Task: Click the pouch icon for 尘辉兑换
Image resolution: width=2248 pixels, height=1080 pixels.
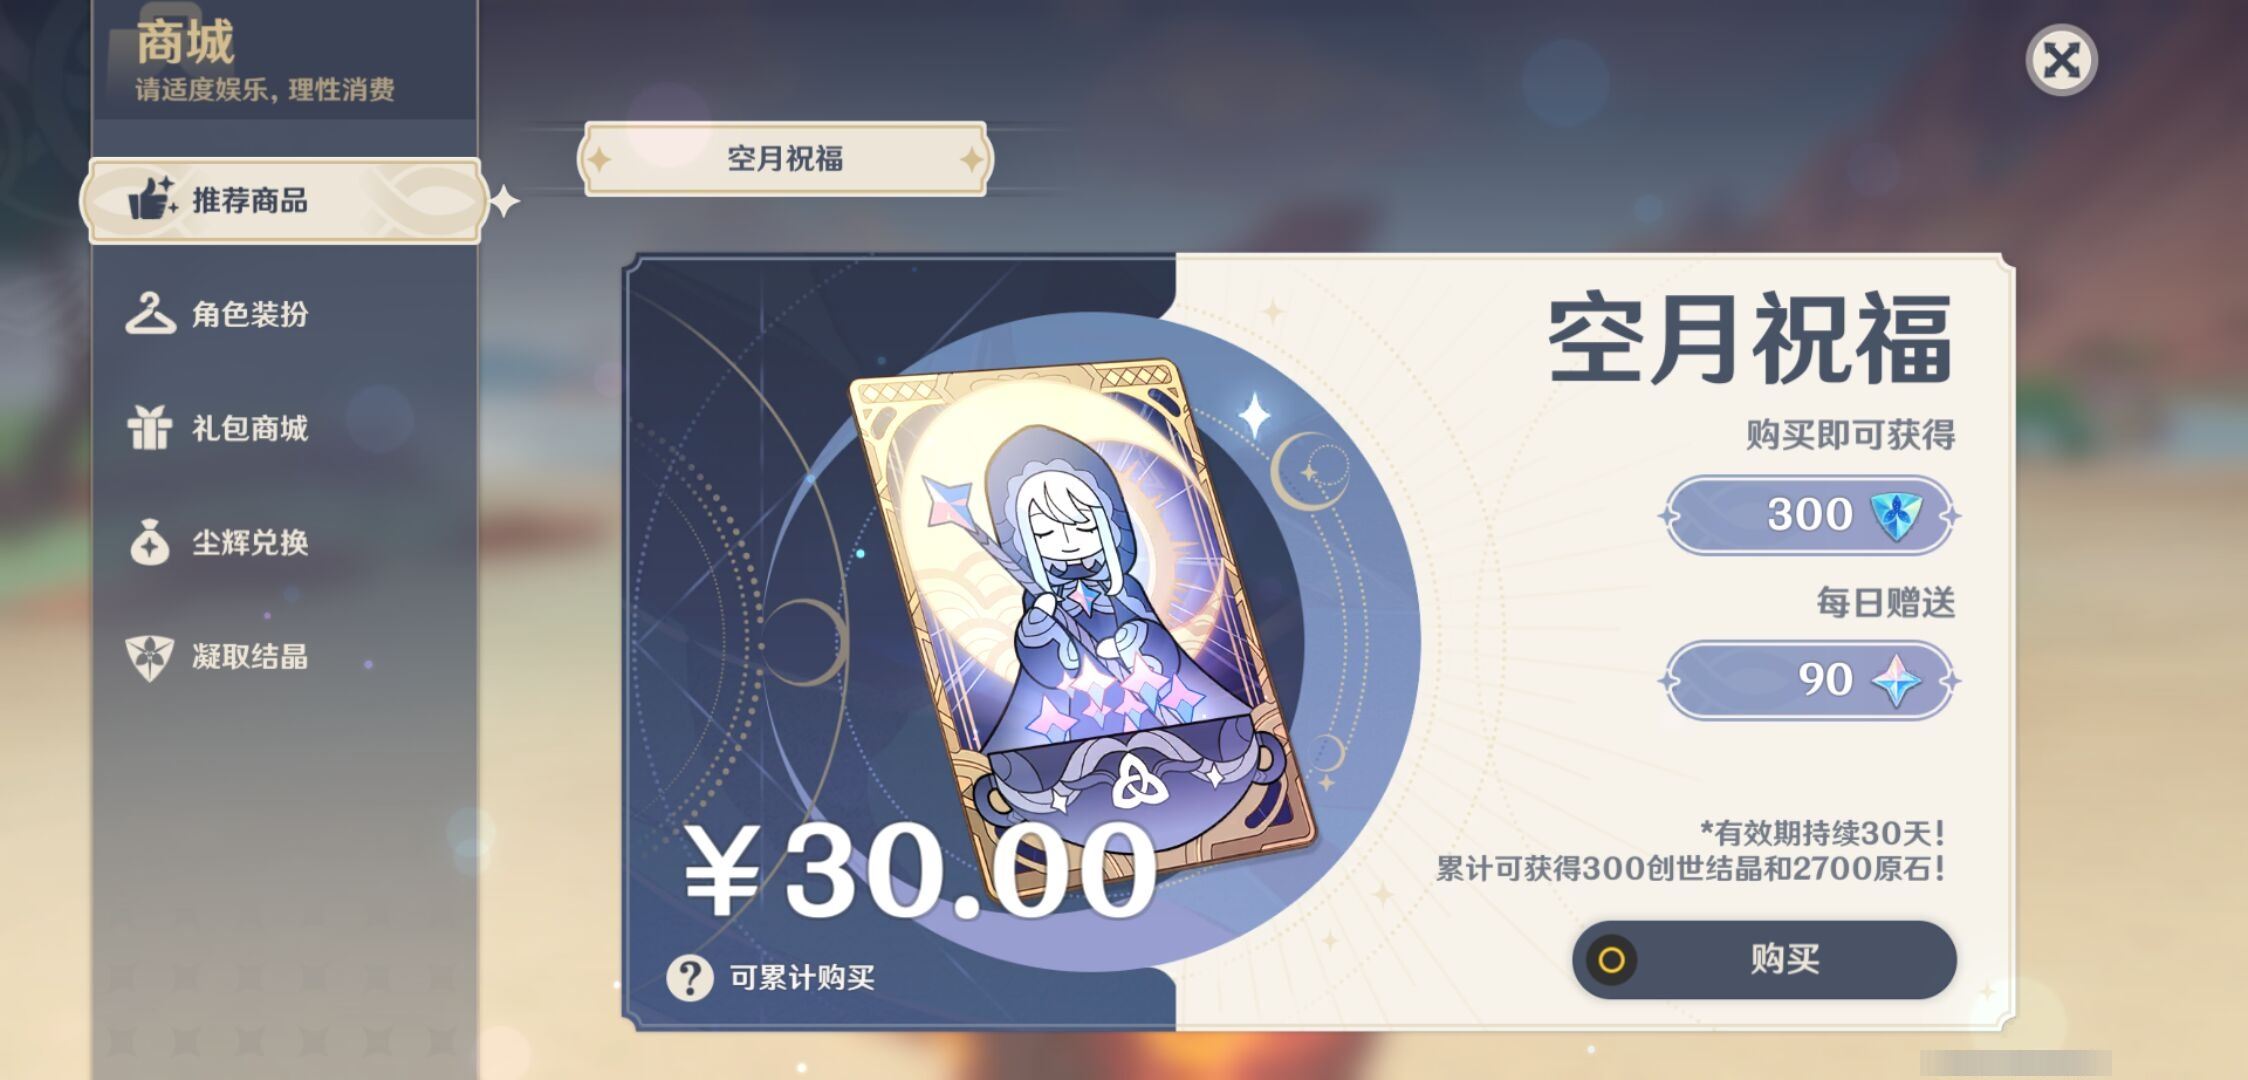Action: tap(150, 542)
